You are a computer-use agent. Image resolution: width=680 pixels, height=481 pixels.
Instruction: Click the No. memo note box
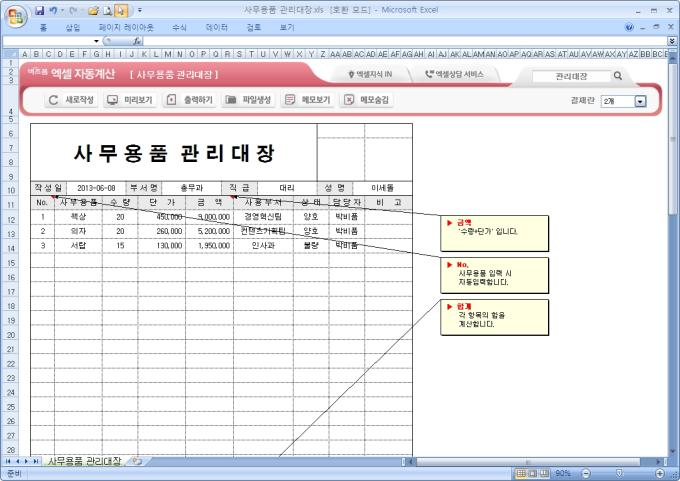pos(494,275)
